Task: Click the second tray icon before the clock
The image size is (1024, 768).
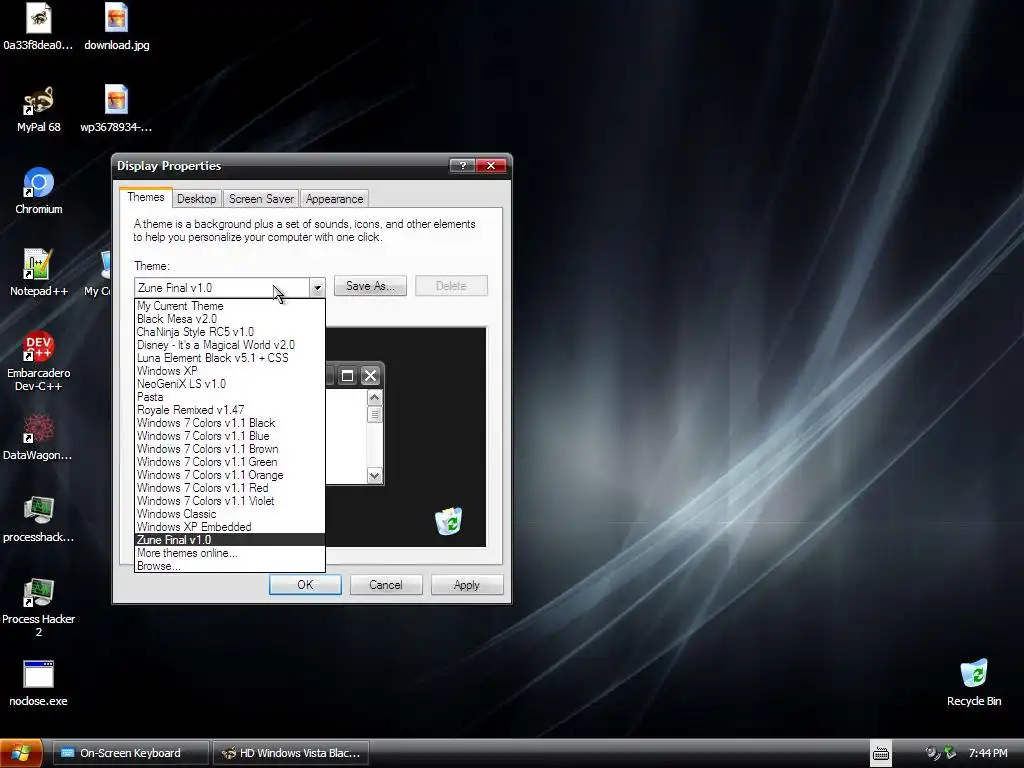Action: [950, 753]
